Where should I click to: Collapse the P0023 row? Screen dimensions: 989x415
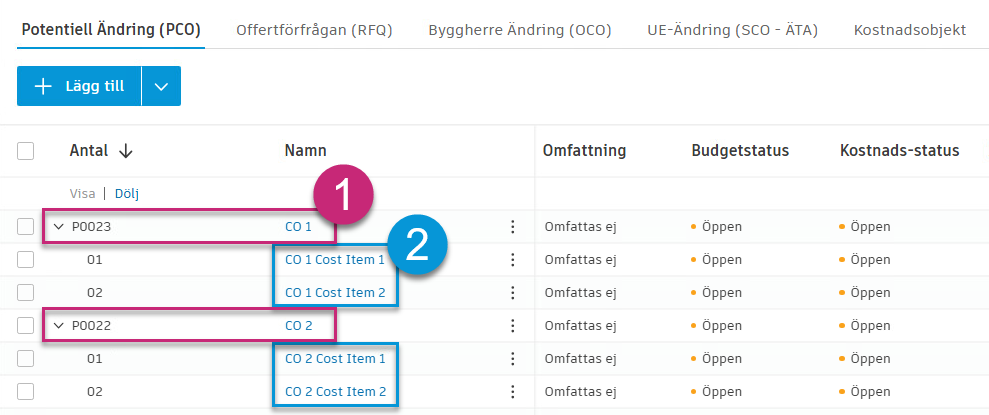[x=58, y=227]
